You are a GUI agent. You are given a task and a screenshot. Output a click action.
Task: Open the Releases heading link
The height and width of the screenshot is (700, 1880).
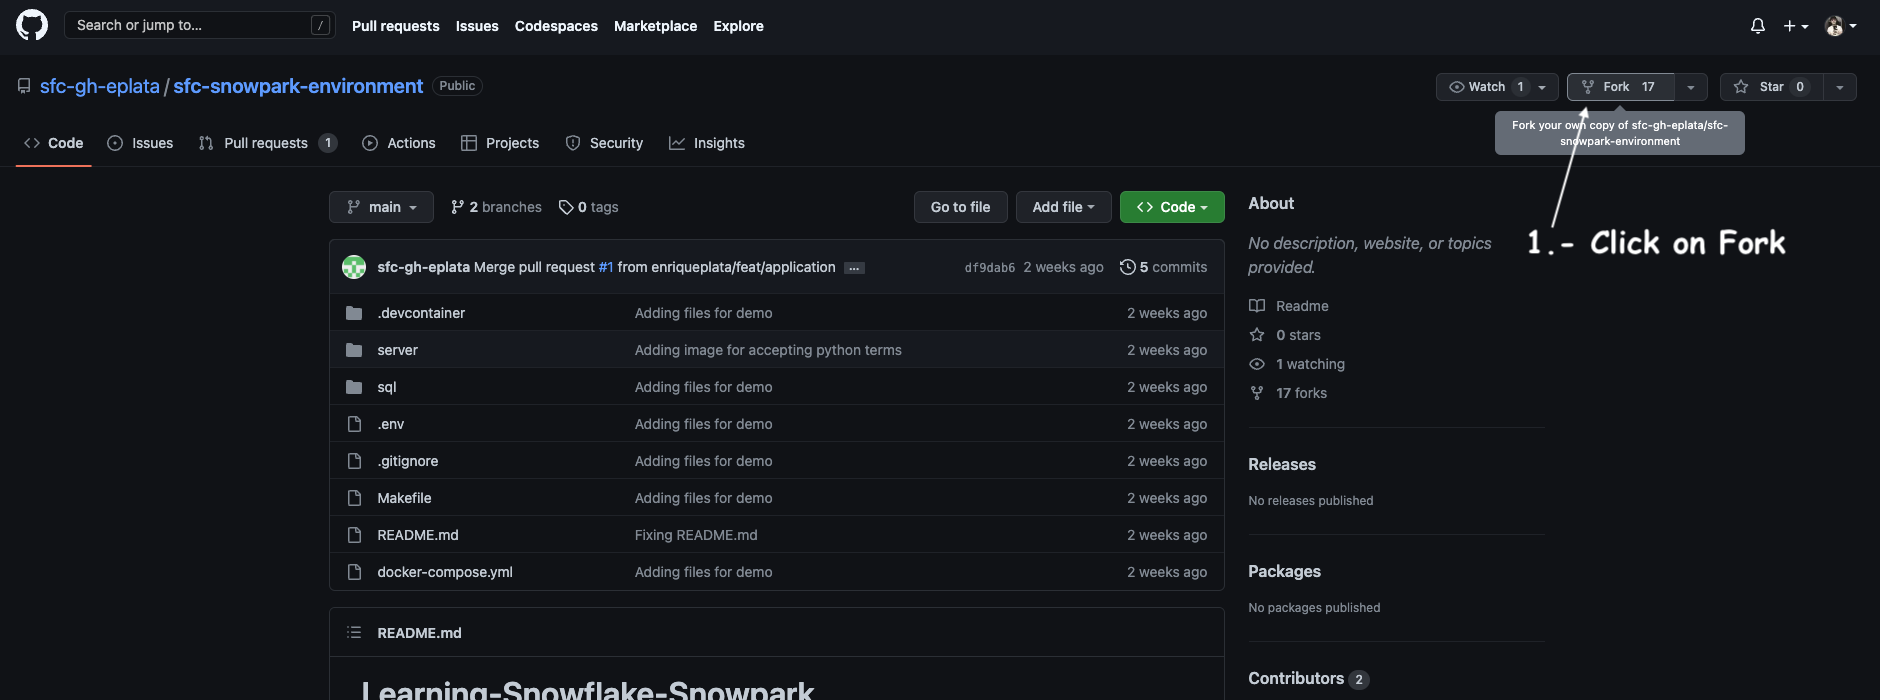point(1282,464)
